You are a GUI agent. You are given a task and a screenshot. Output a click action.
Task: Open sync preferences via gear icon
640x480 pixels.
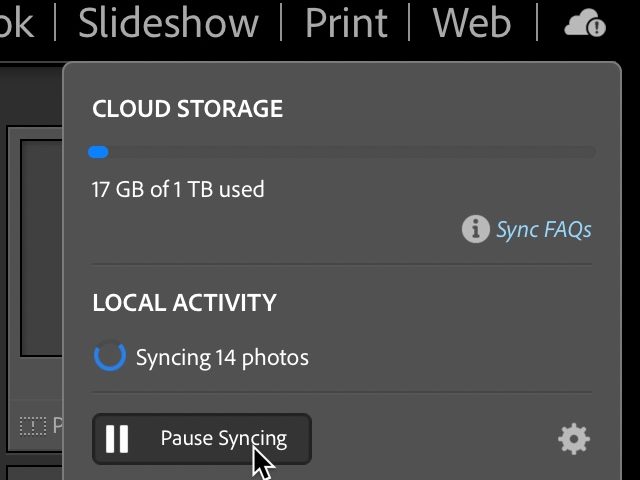click(574, 438)
